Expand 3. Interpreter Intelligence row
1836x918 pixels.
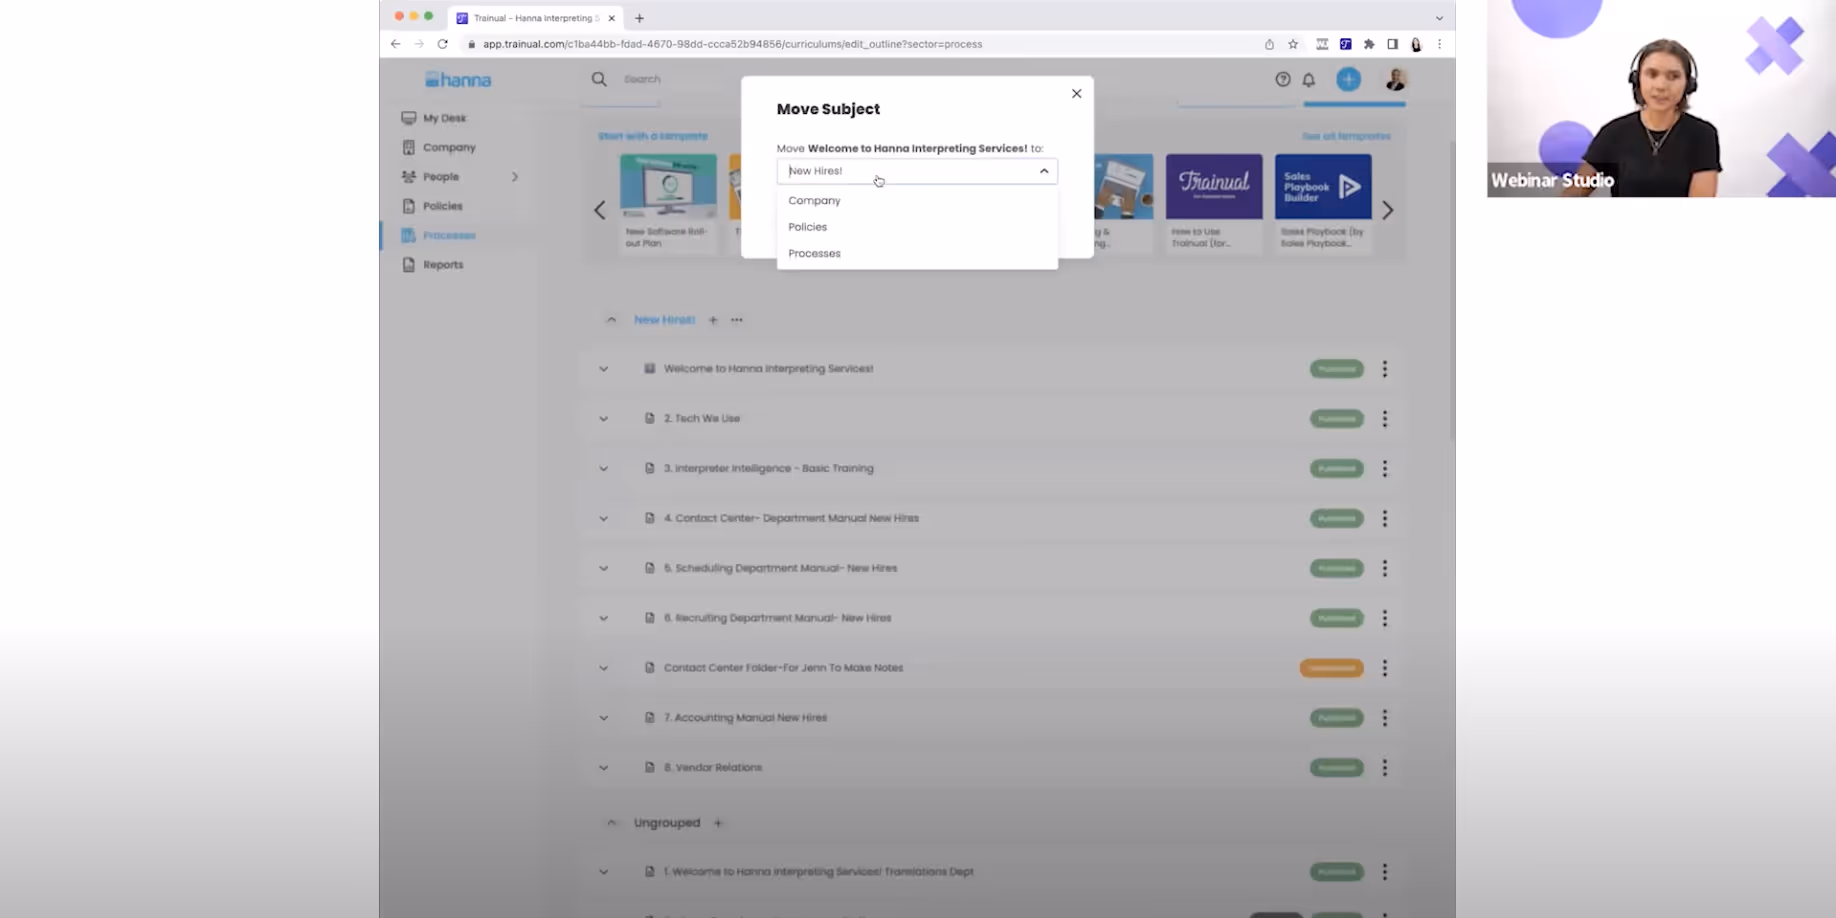pyautogui.click(x=604, y=469)
